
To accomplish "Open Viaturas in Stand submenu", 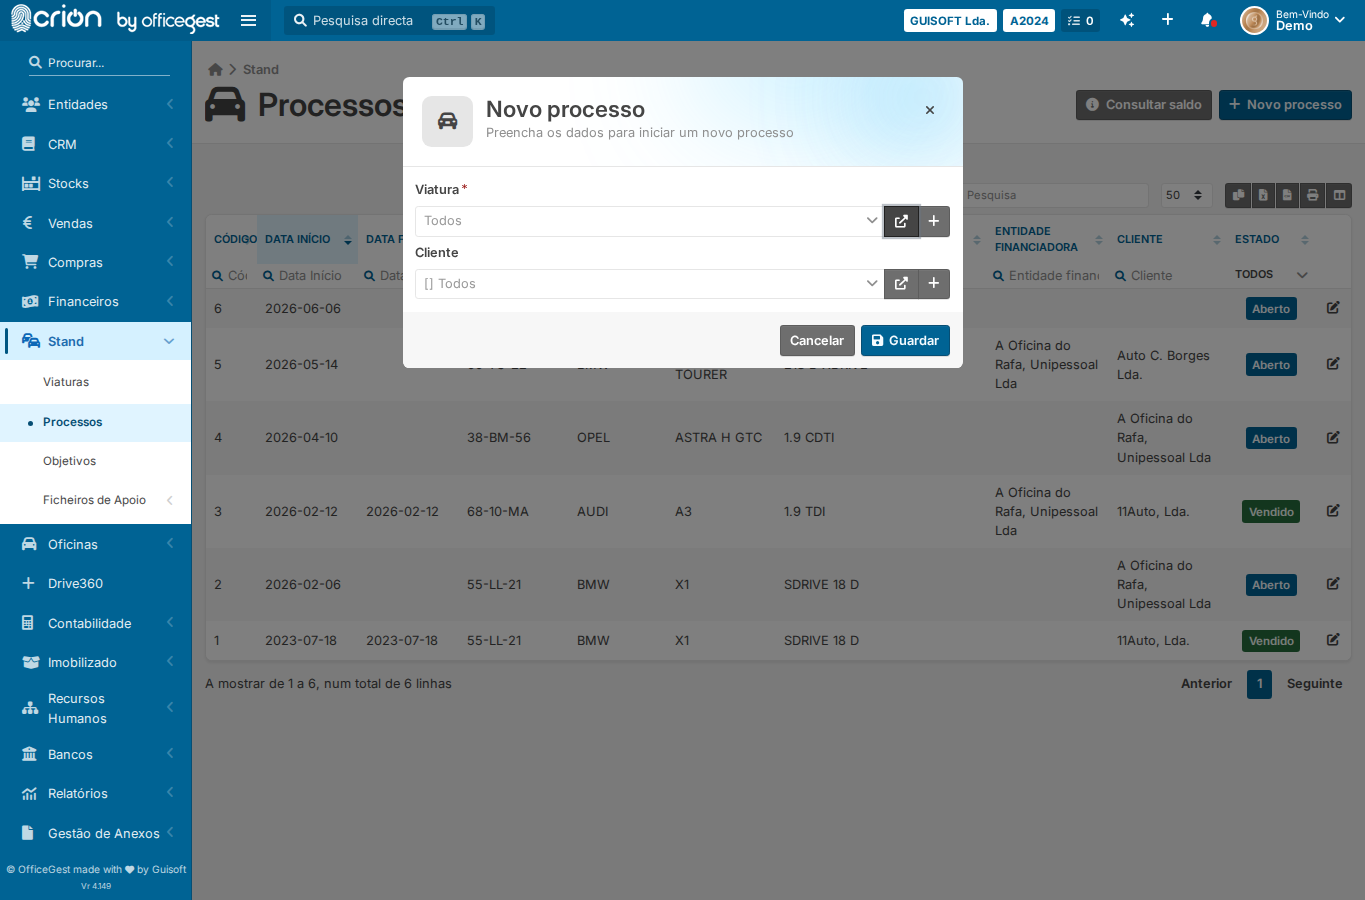I will tap(66, 382).
